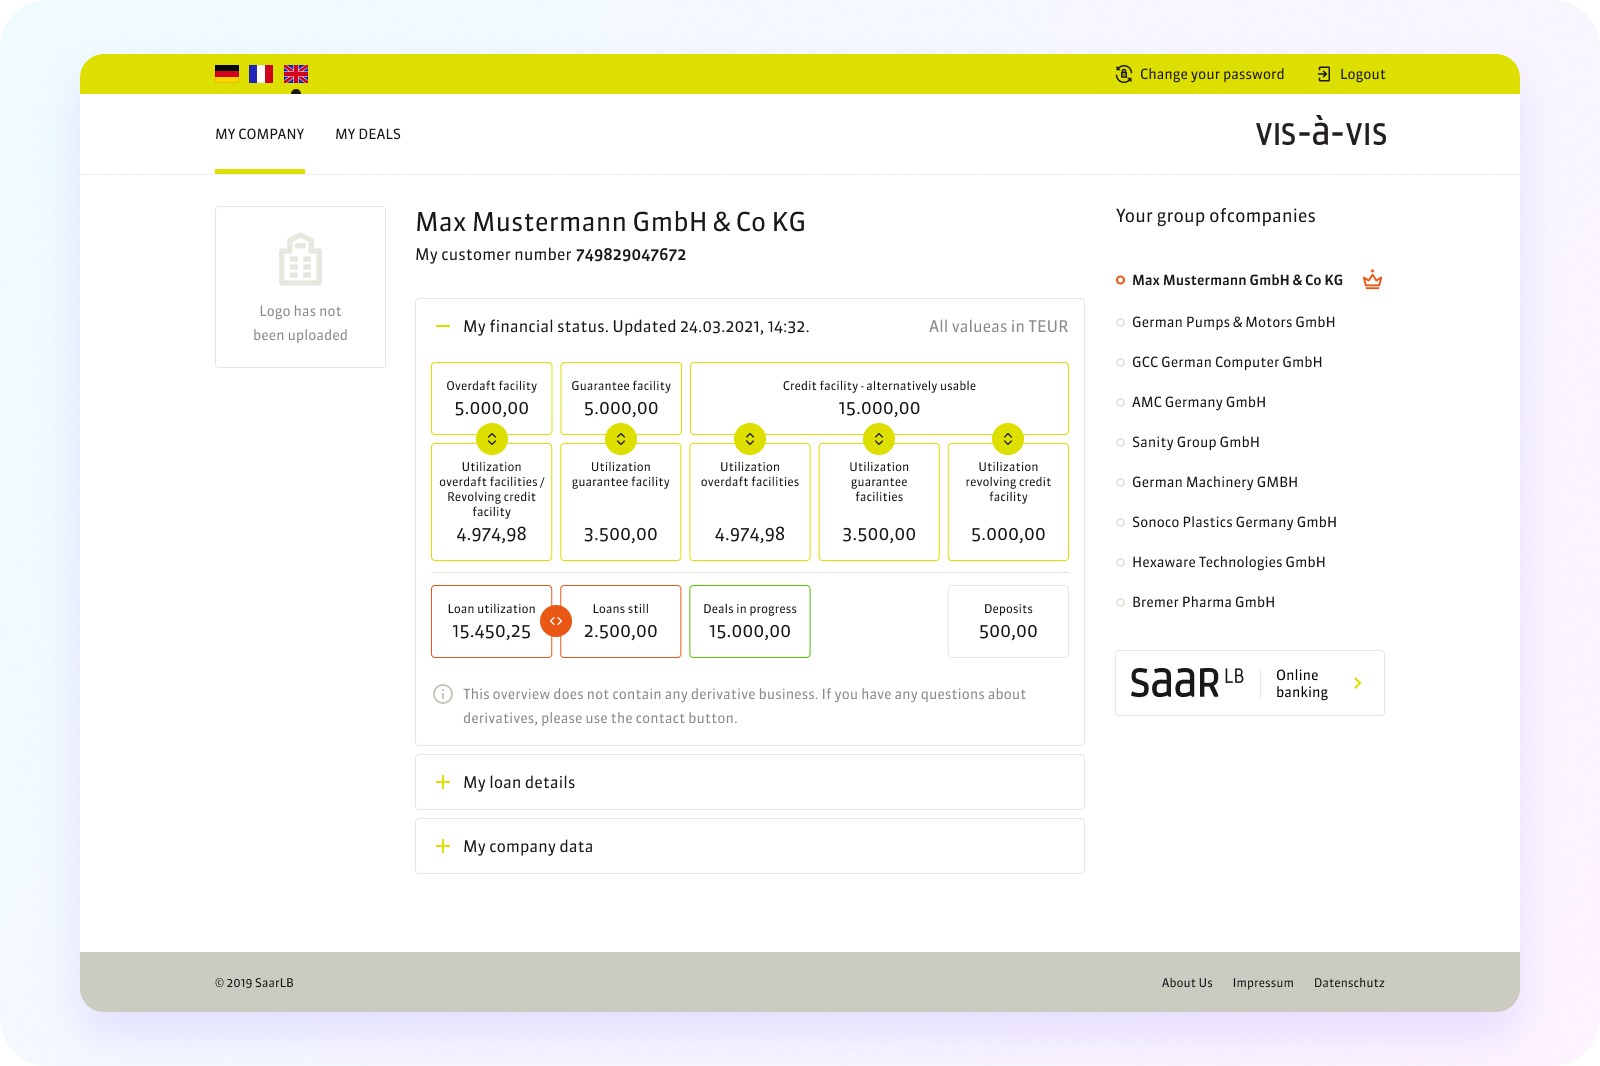Open About Us footer link

tap(1187, 983)
